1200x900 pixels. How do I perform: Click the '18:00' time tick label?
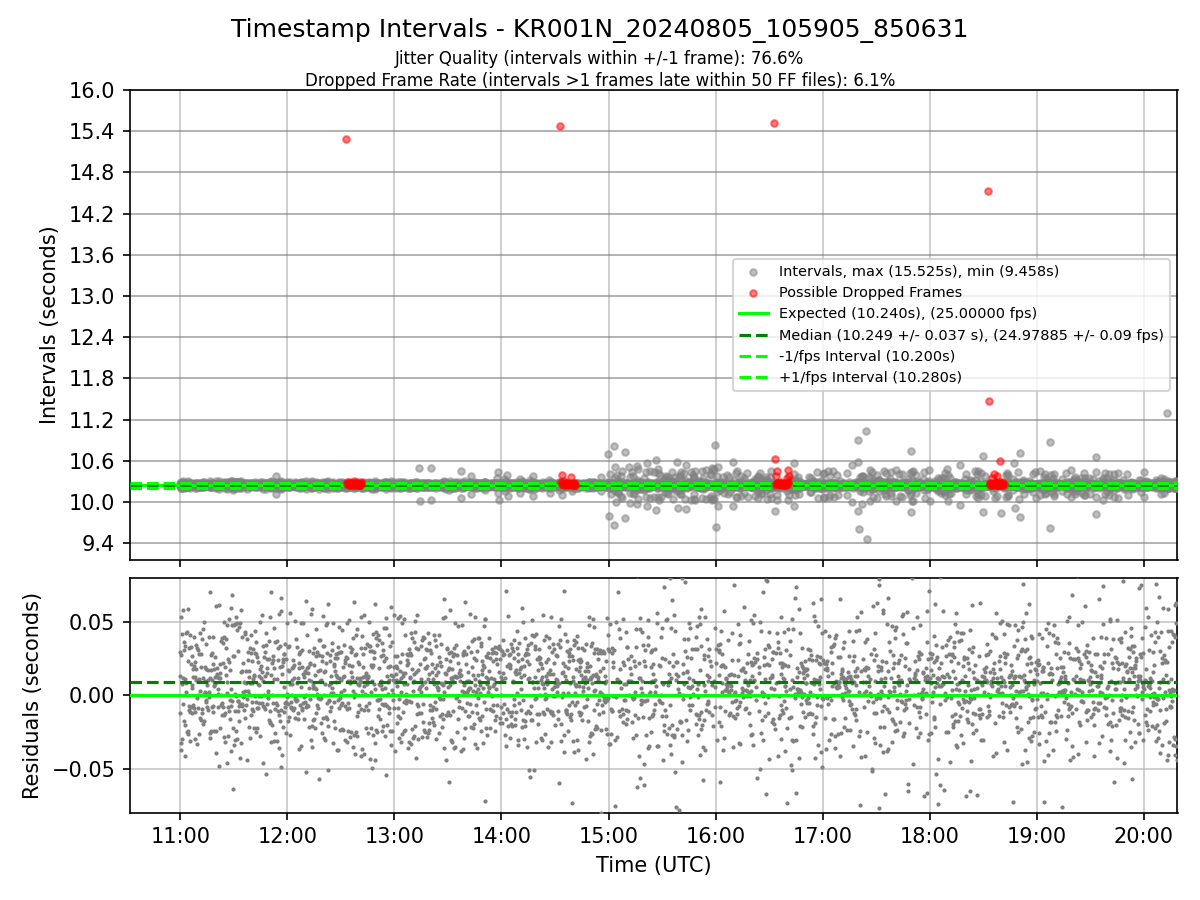[x=930, y=835]
